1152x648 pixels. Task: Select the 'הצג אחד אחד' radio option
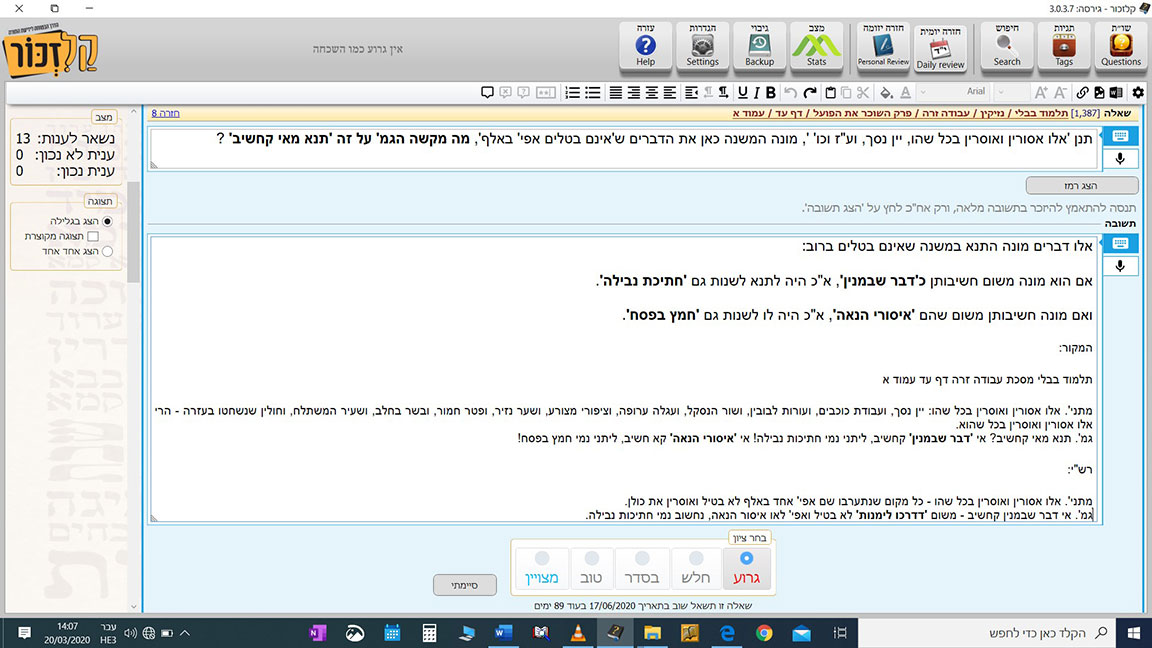107,252
